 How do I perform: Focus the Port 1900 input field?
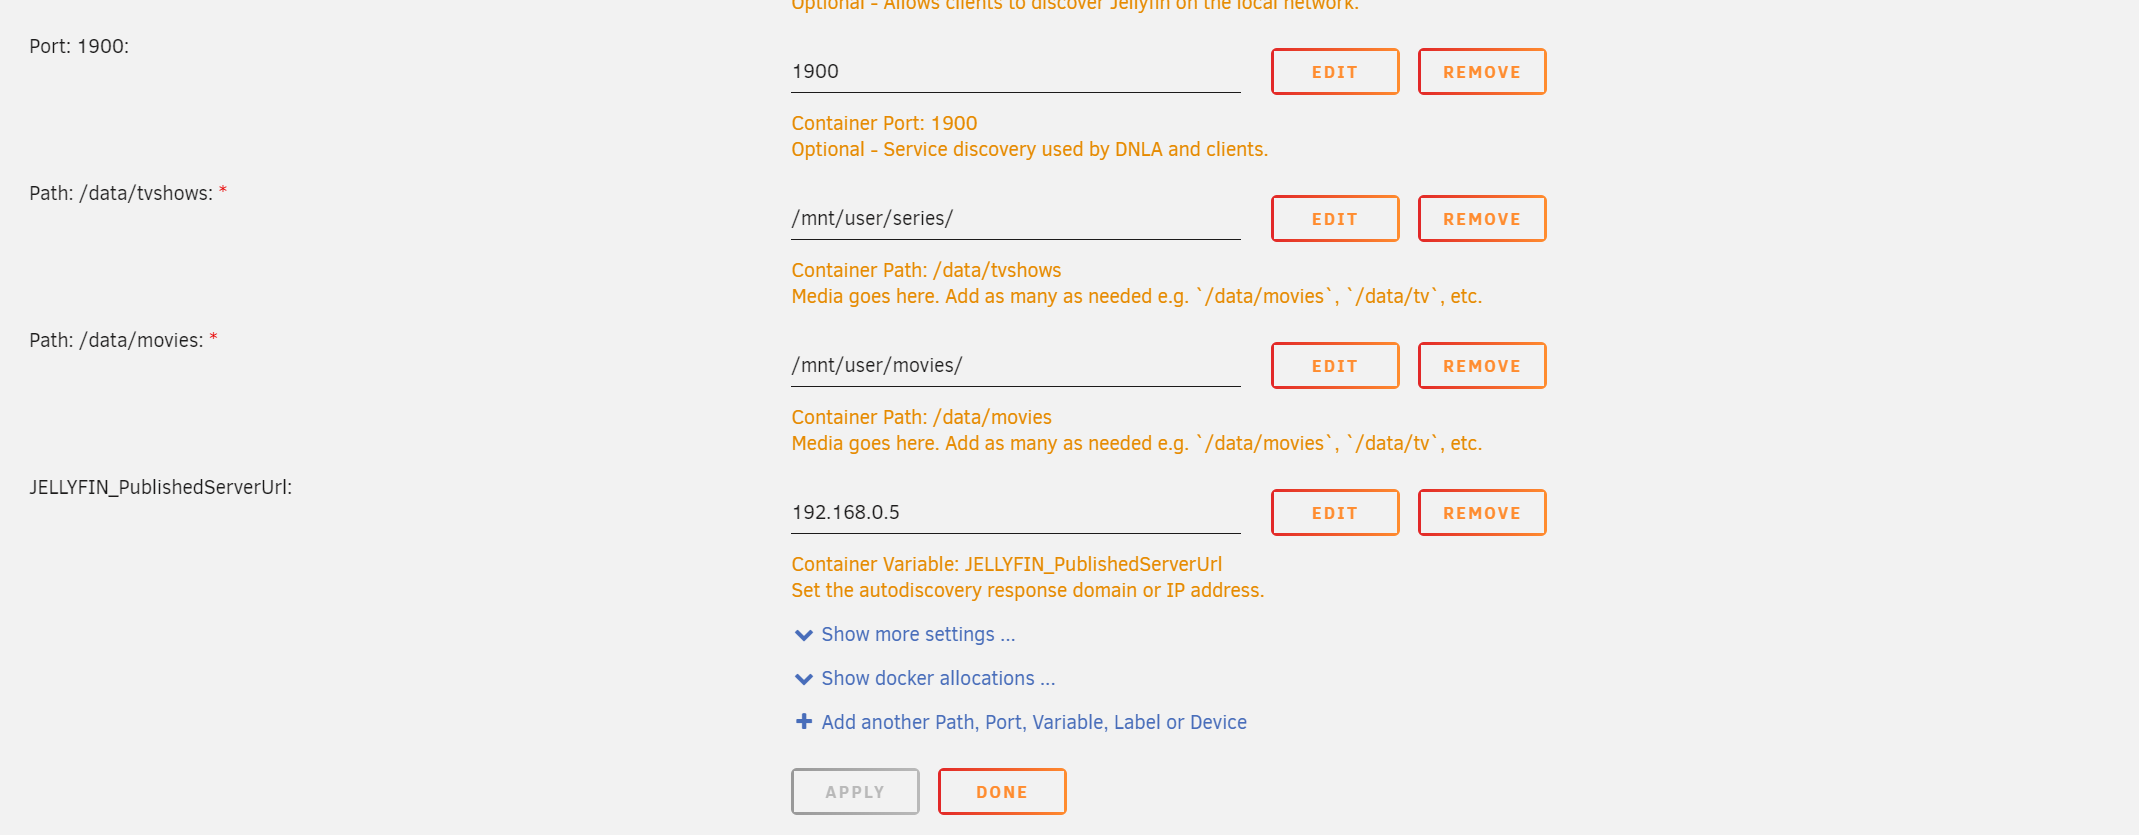(1015, 72)
